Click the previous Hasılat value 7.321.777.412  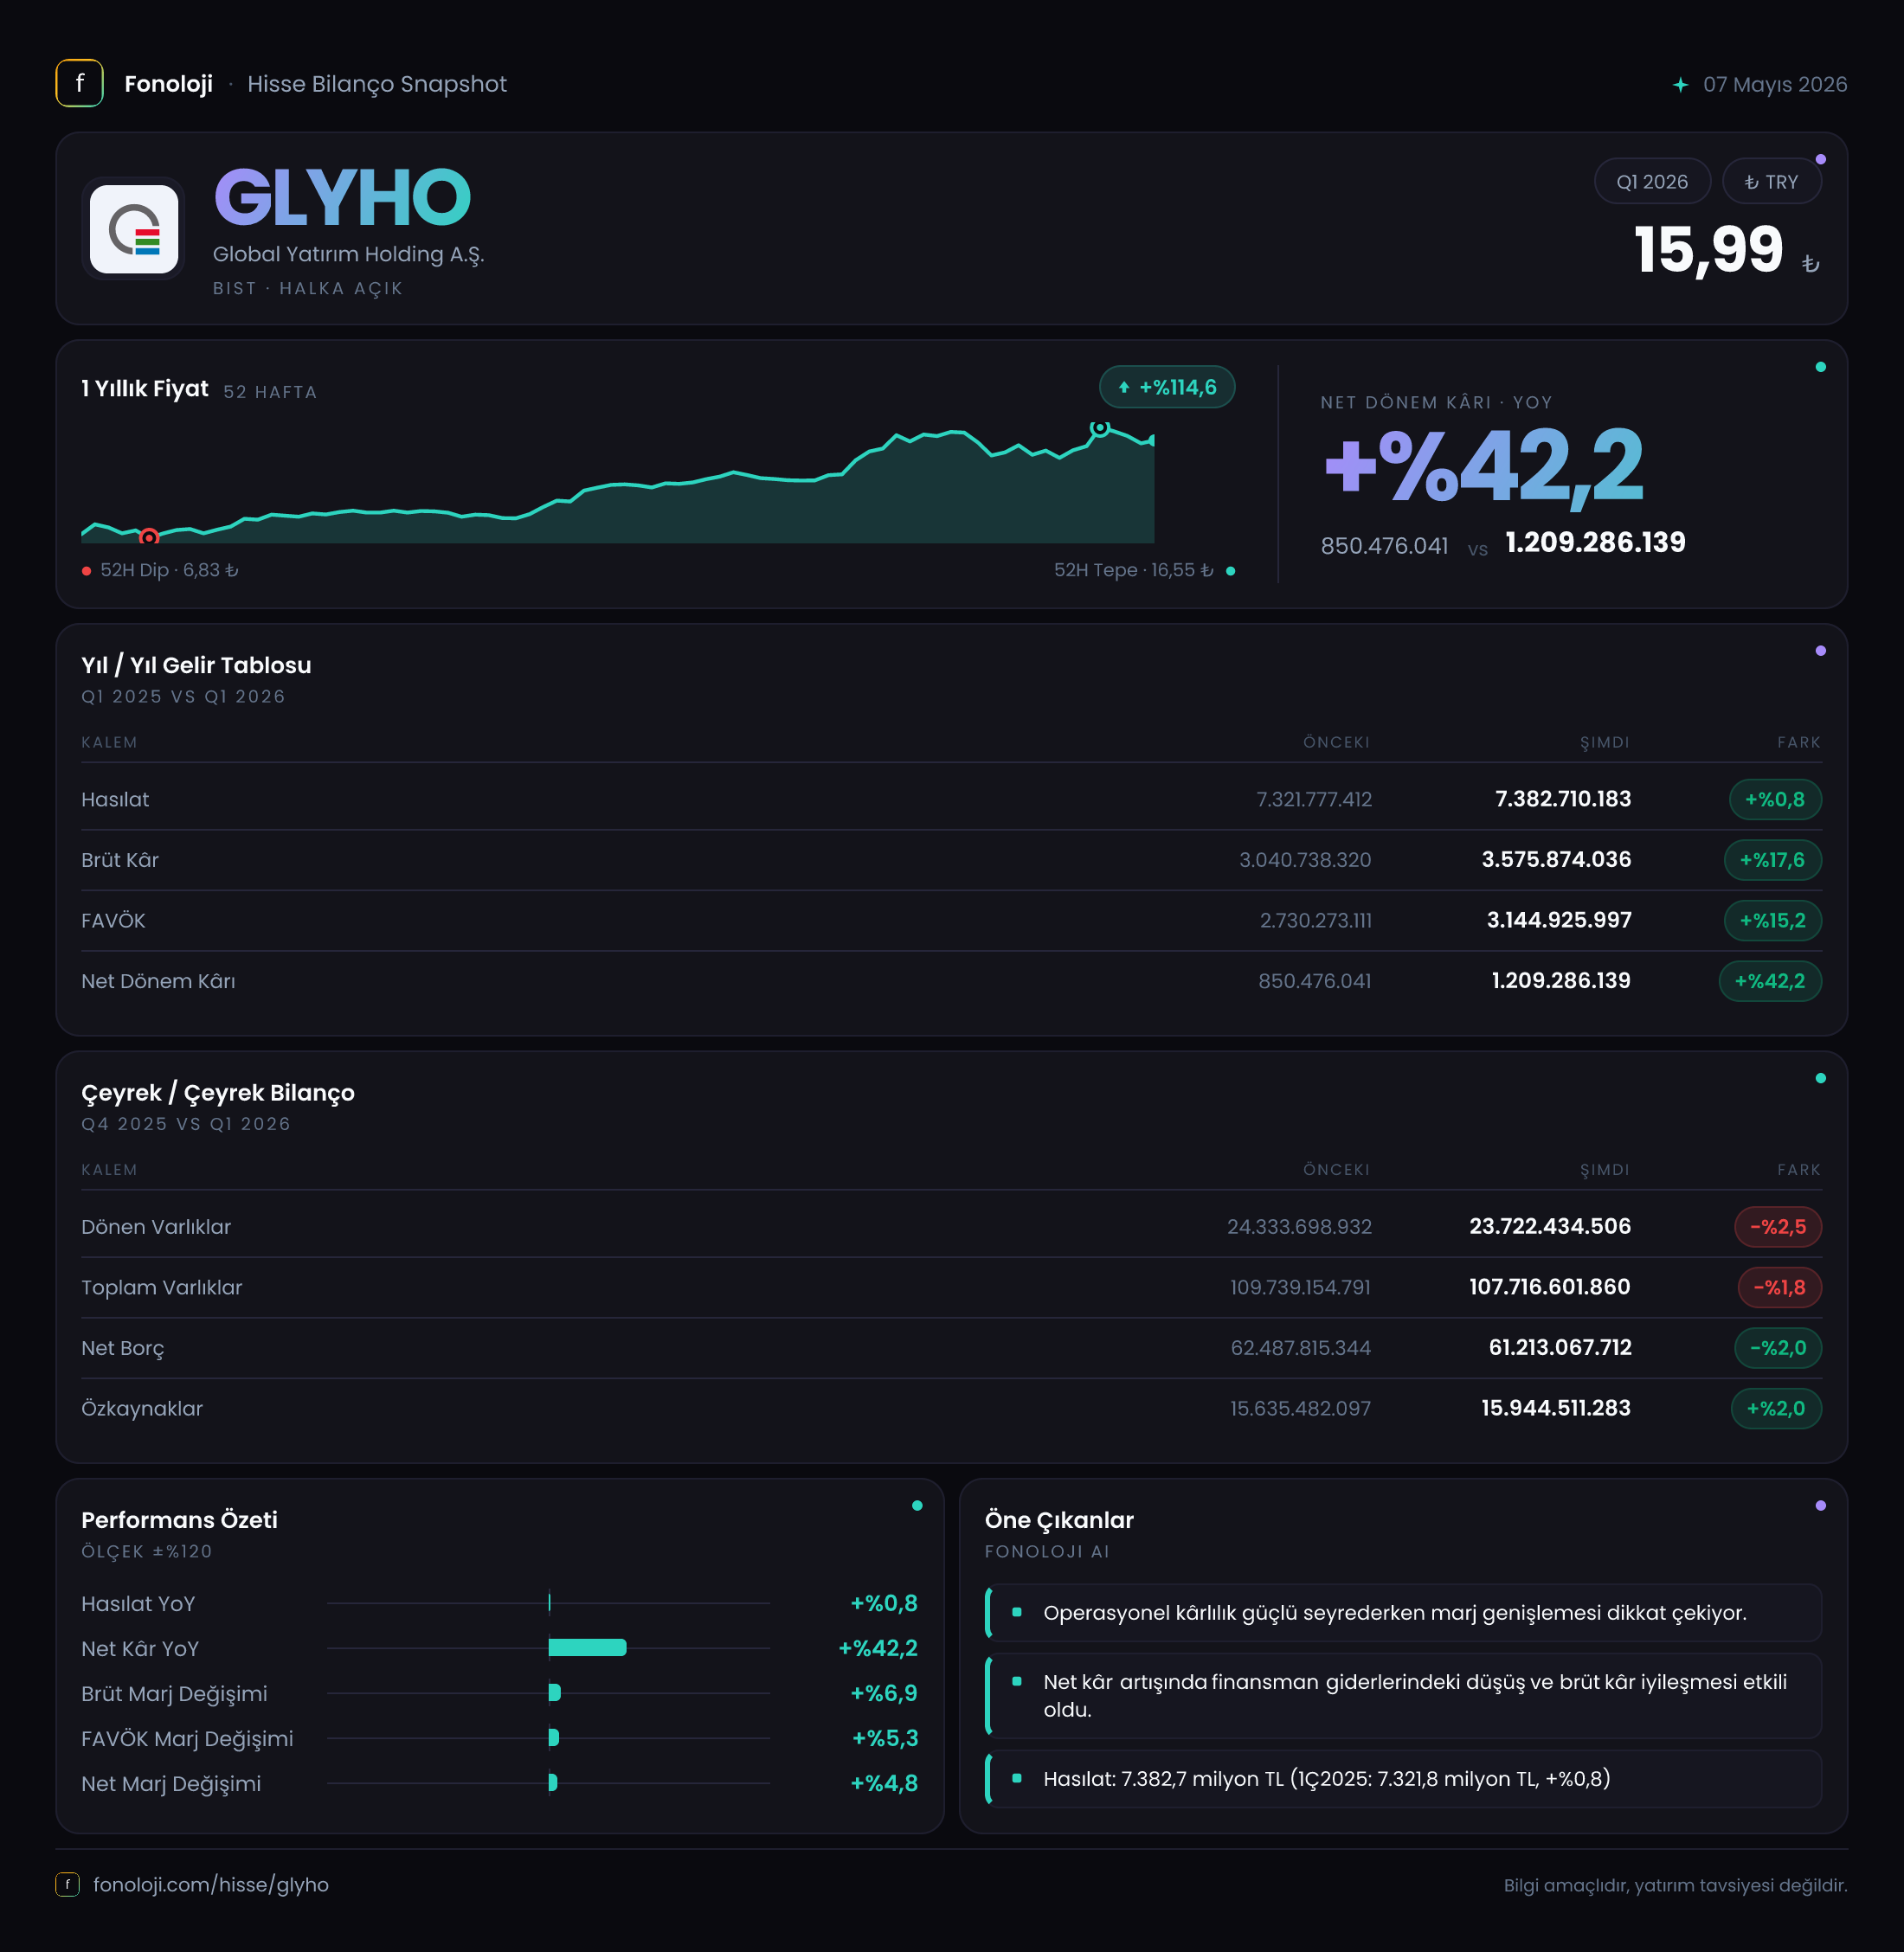(x=1314, y=800)
